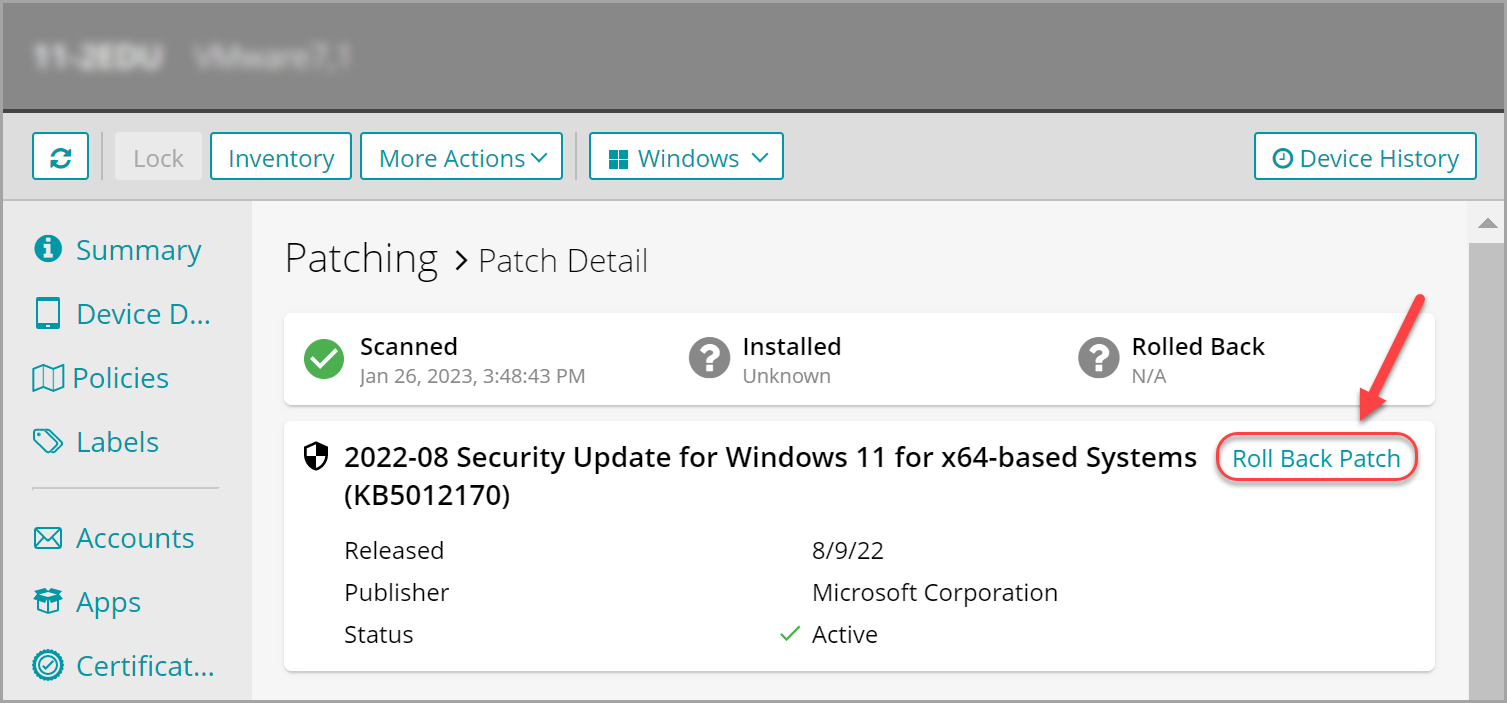Screen dimensions: 1507x703
Task: Click the security shield icon beside patch title
Action: coord(316,458)
